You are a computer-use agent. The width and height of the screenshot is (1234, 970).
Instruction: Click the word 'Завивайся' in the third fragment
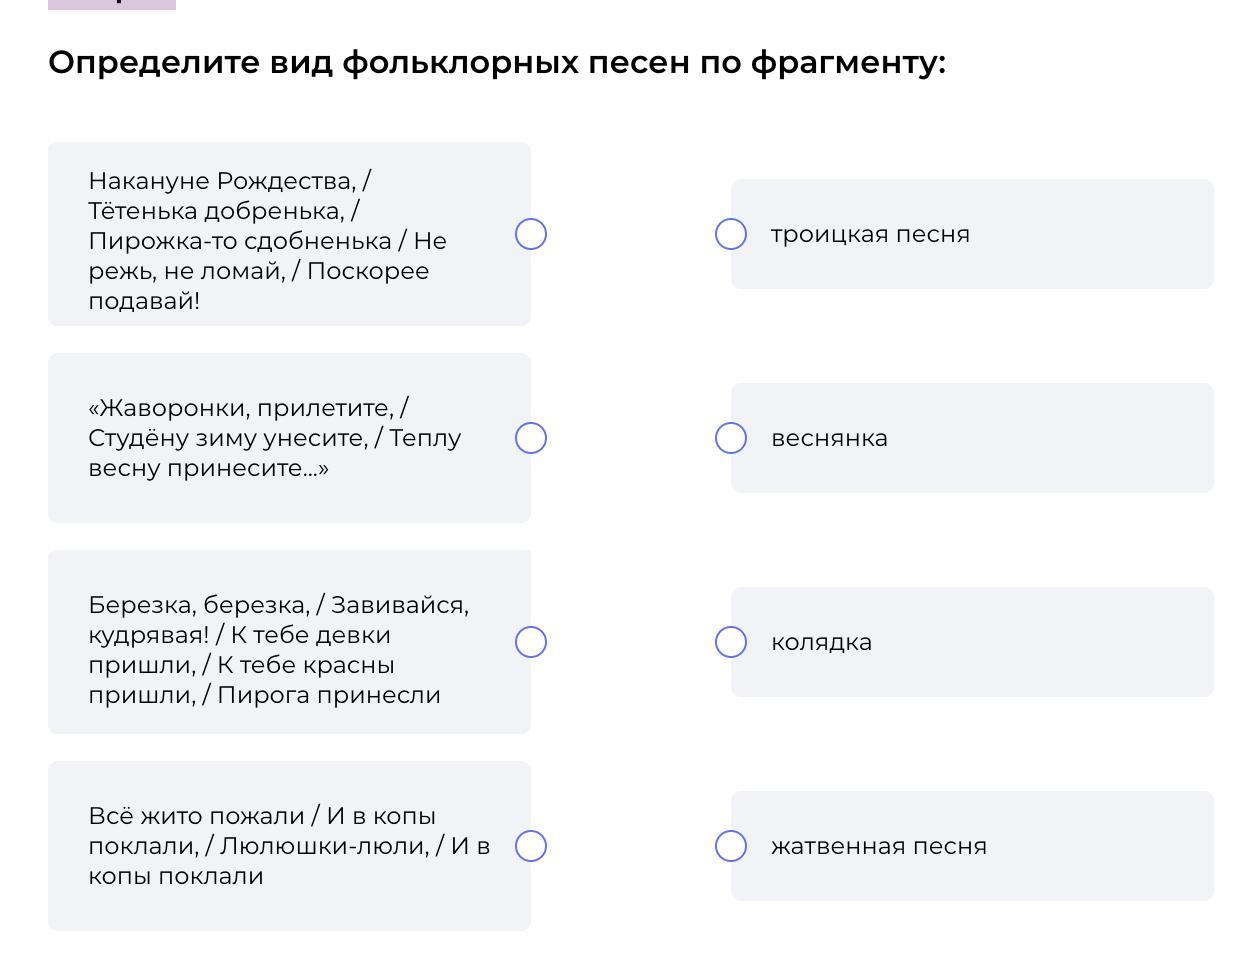point(398,605)
